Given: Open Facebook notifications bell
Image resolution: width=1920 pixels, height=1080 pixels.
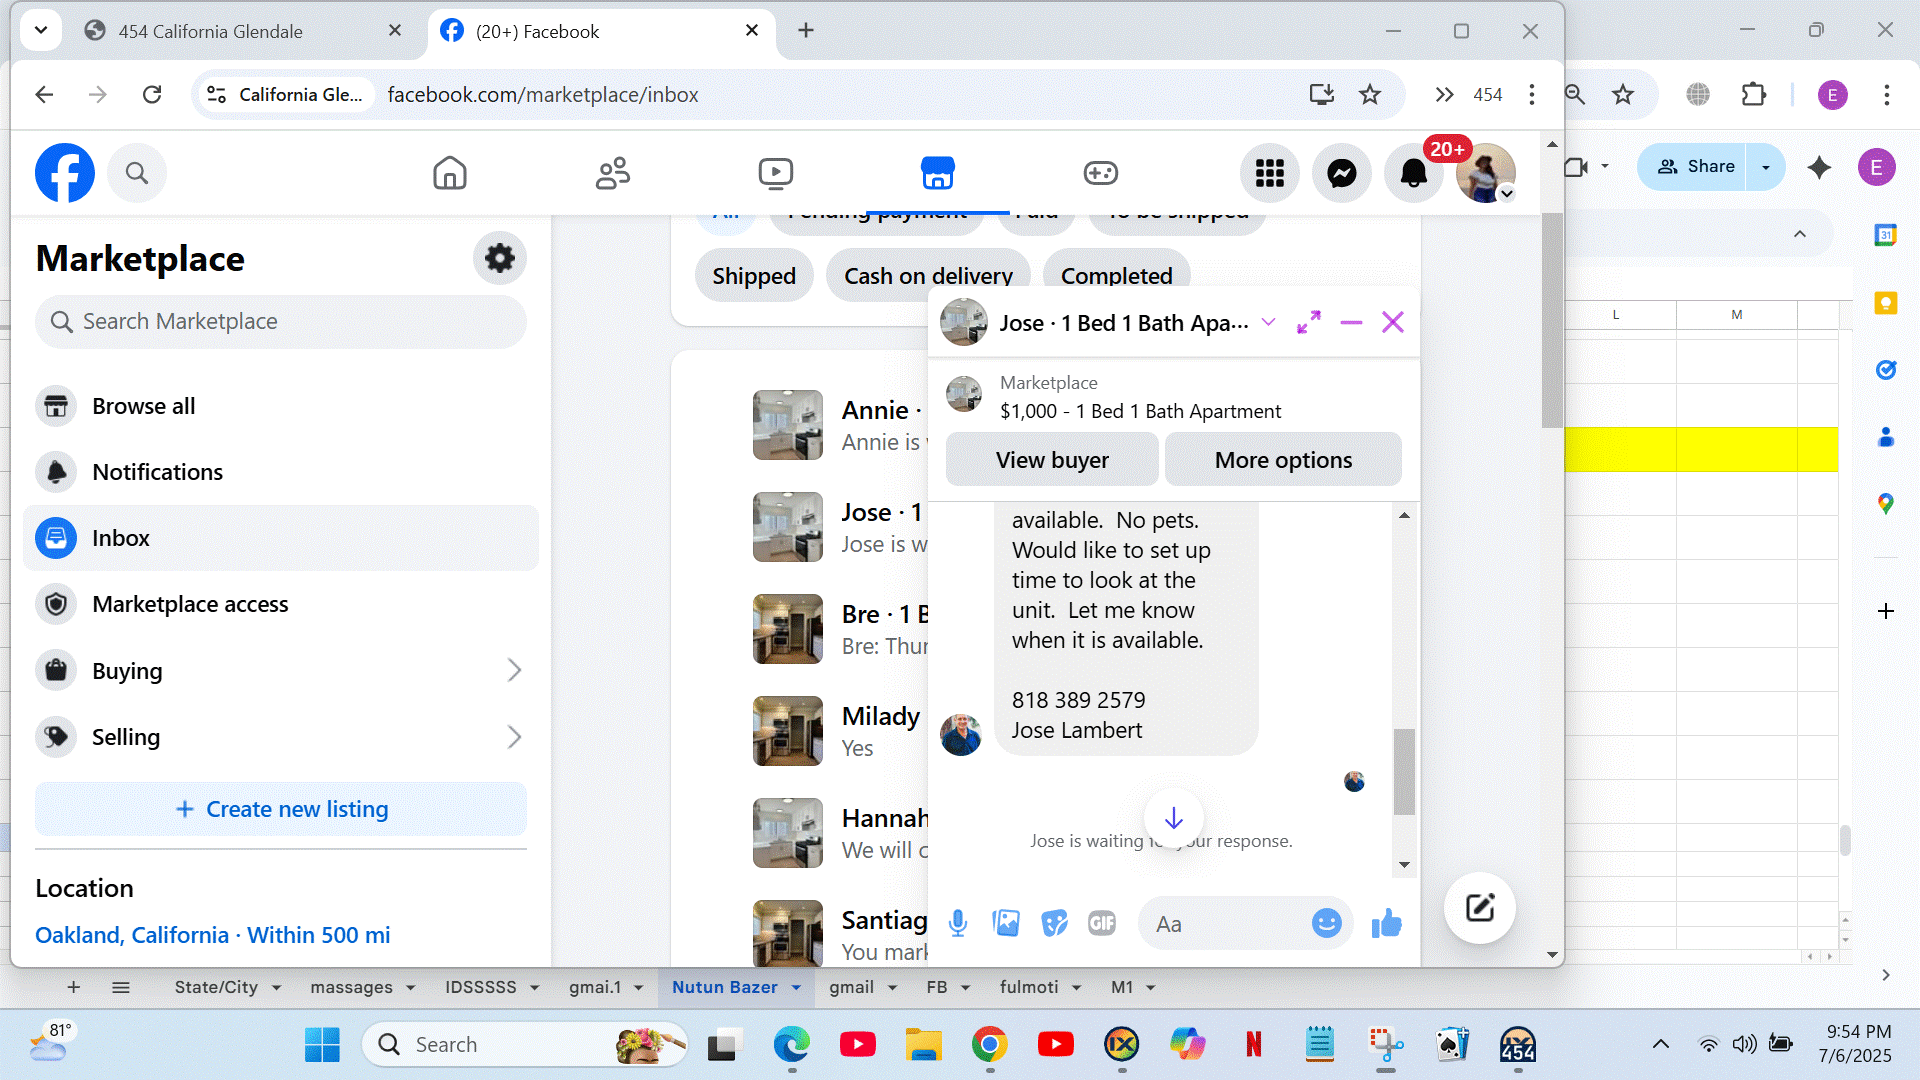Looking at the screenshot, I should pyautogui.click(x=1413, y=173).
